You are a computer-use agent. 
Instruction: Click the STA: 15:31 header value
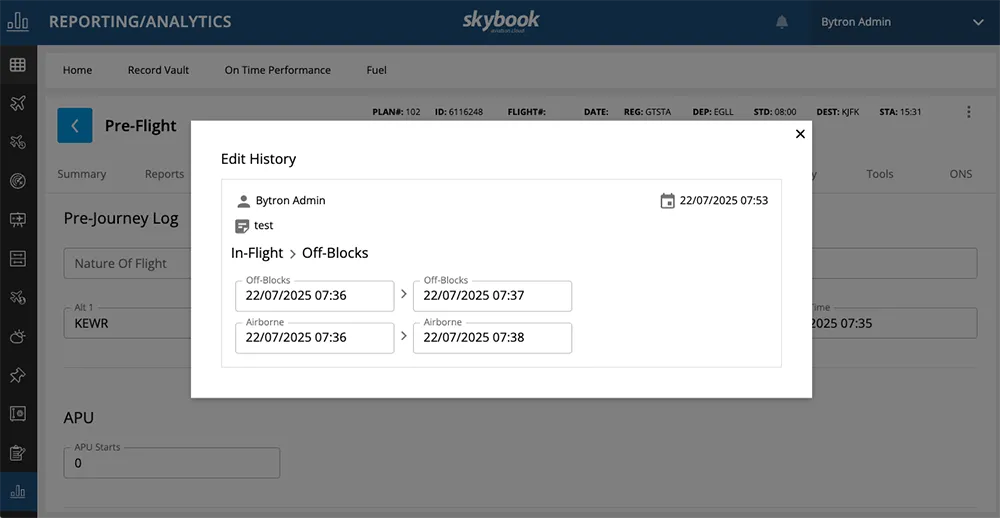900,112
